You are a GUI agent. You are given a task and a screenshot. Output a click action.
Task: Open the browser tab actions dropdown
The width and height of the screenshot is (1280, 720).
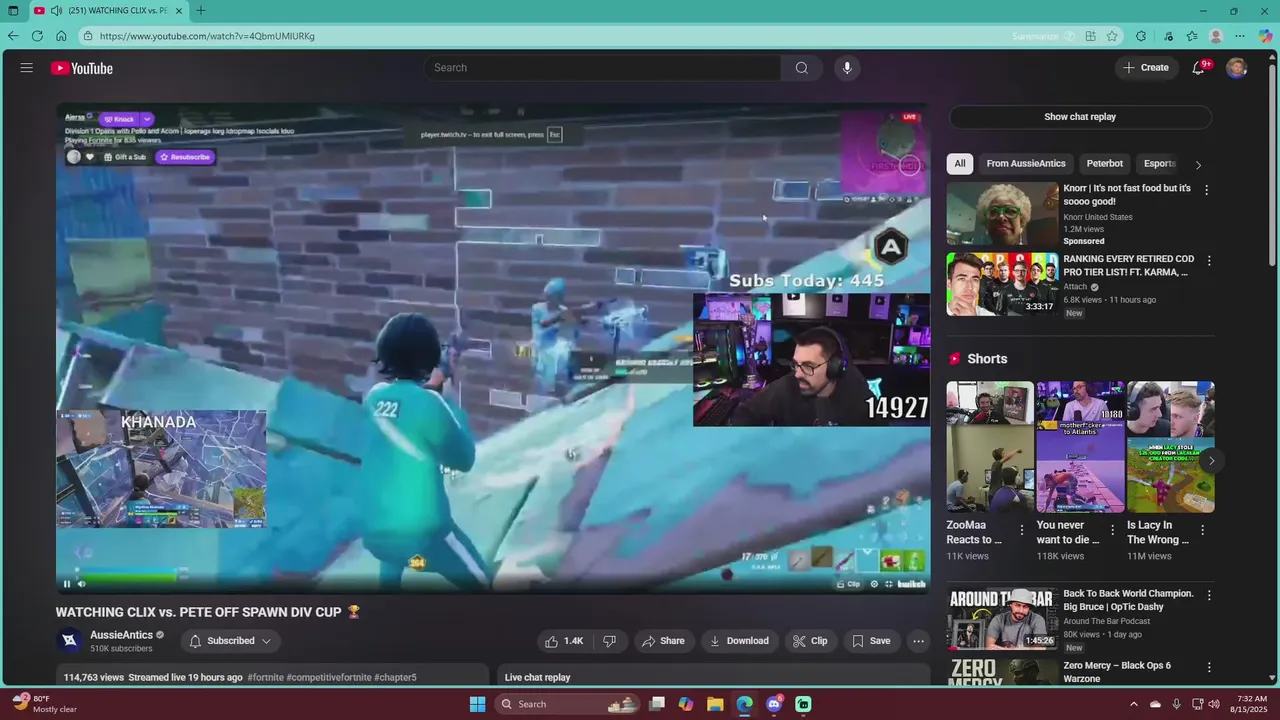(12, 11)
